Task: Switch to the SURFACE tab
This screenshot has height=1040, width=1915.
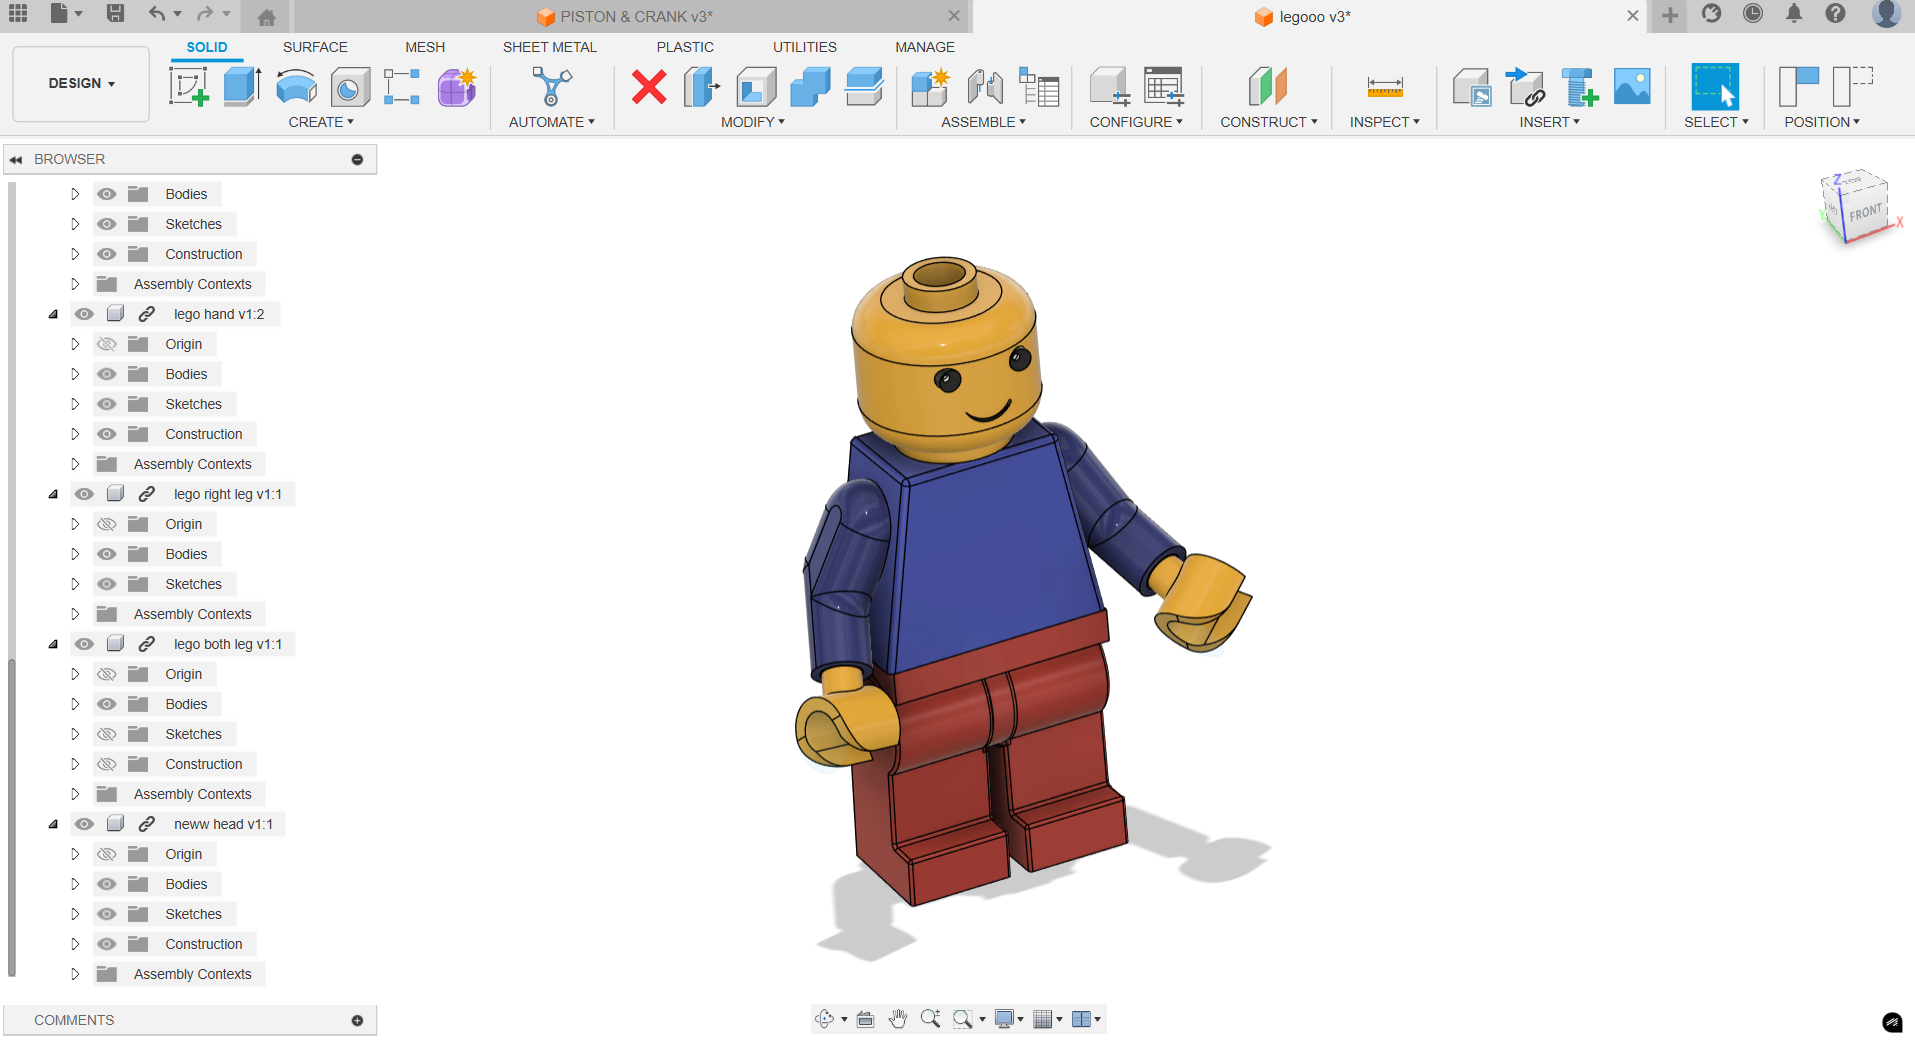Action: [x=315, y=47]
